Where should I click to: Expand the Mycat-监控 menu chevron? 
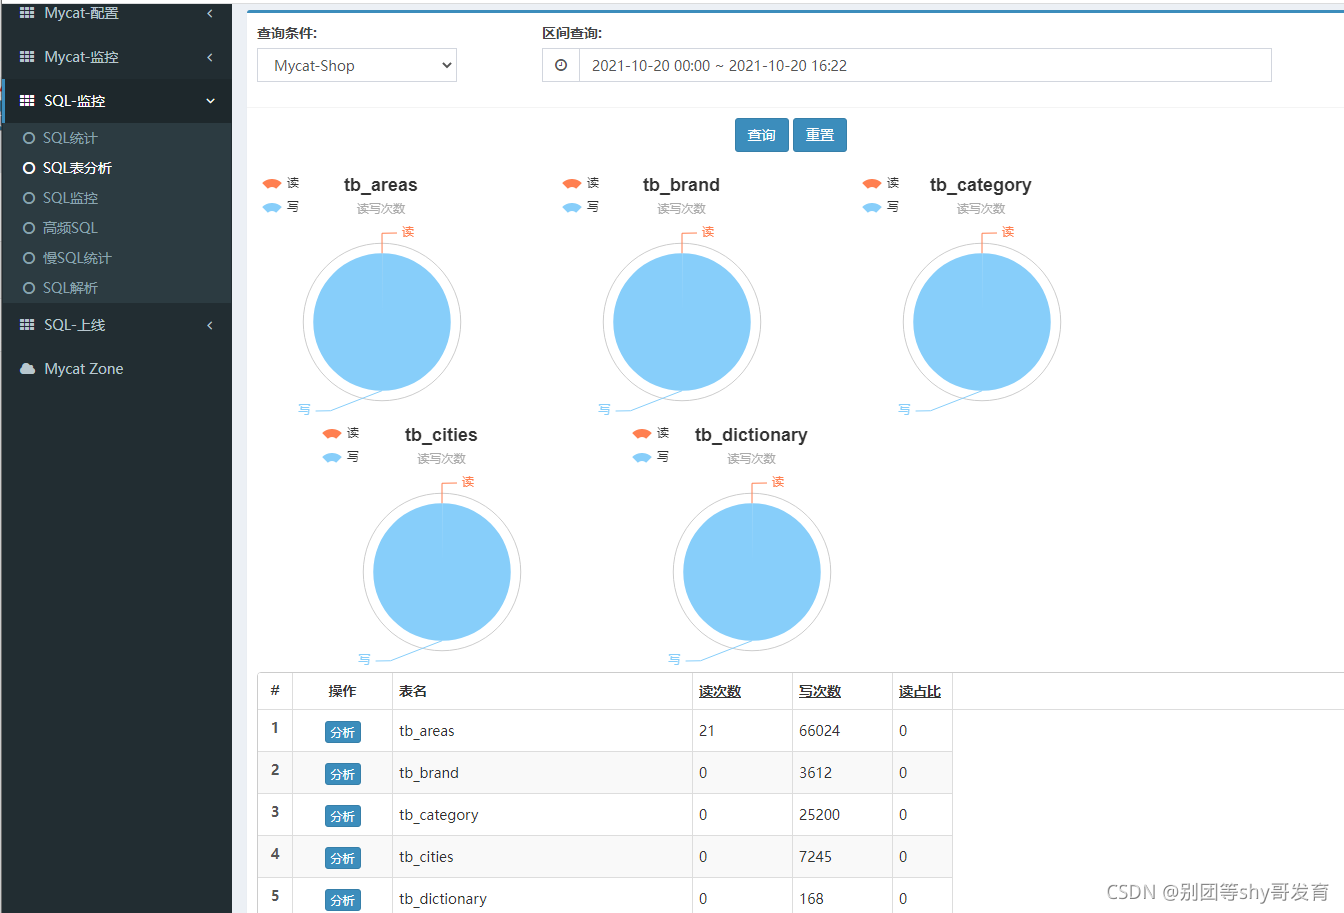[x=210, y=57]
